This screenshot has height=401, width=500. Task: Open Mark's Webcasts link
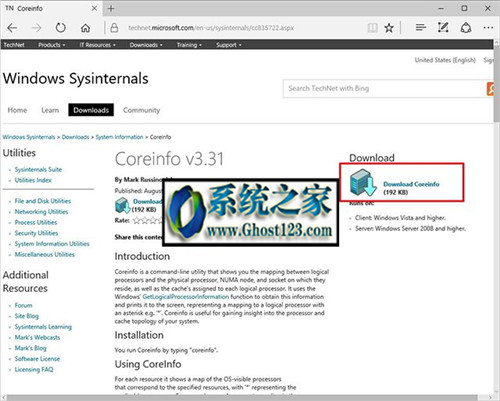(37, 337)
